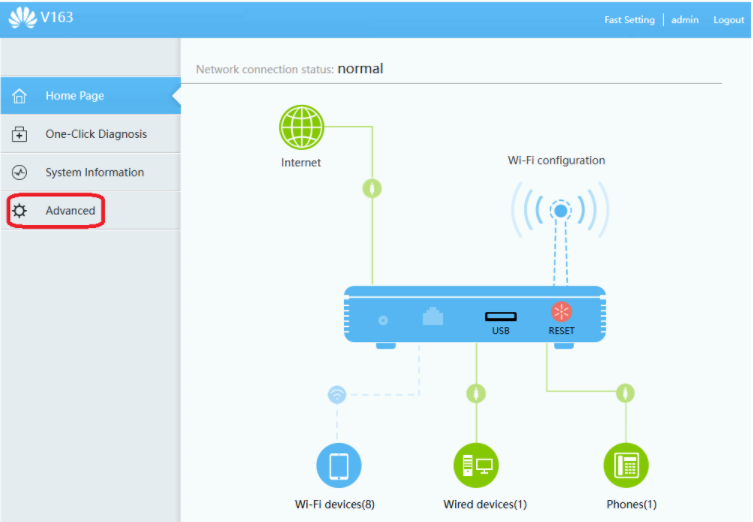Screen dimensions: 753x522
Task: Open the Wired devices computer icon
Action: pos(476,465)
